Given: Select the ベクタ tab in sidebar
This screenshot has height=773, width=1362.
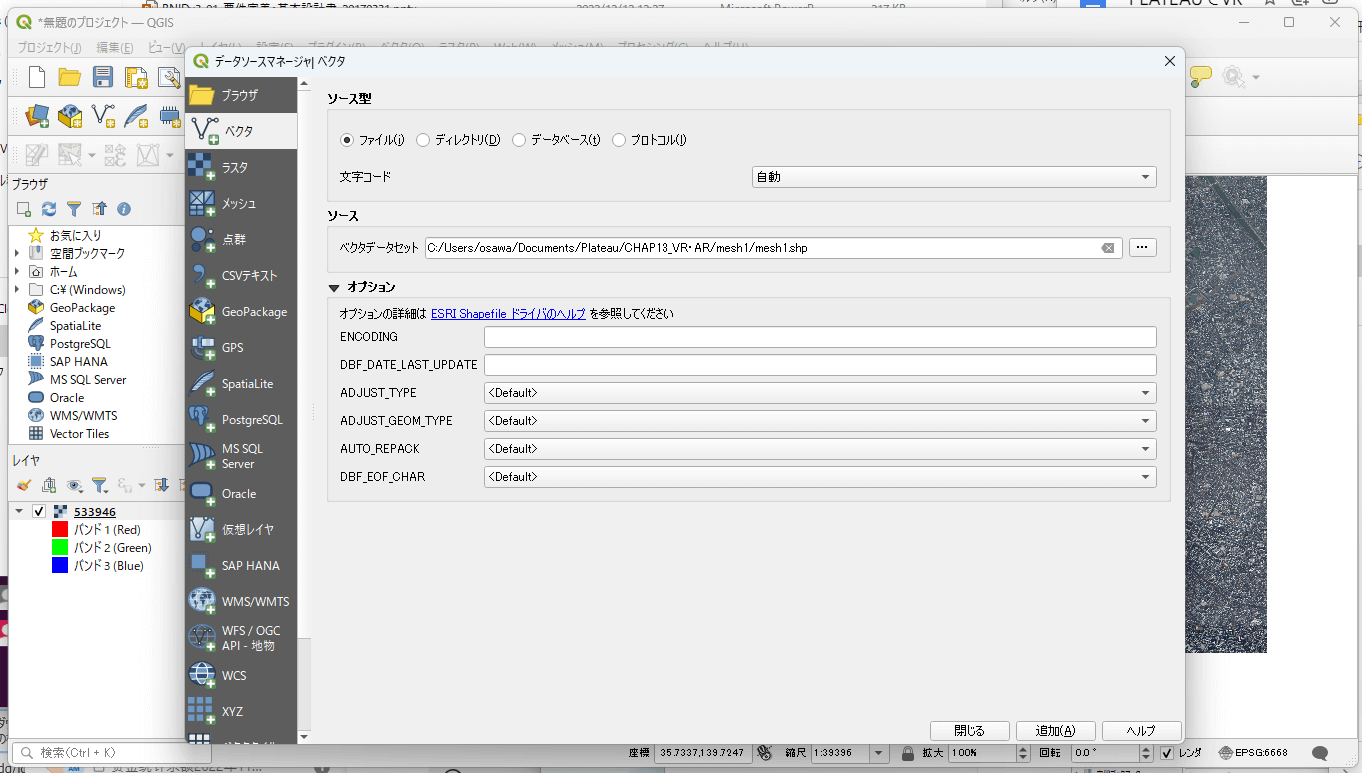Looking at the screenshot, I should coord(240,131).
